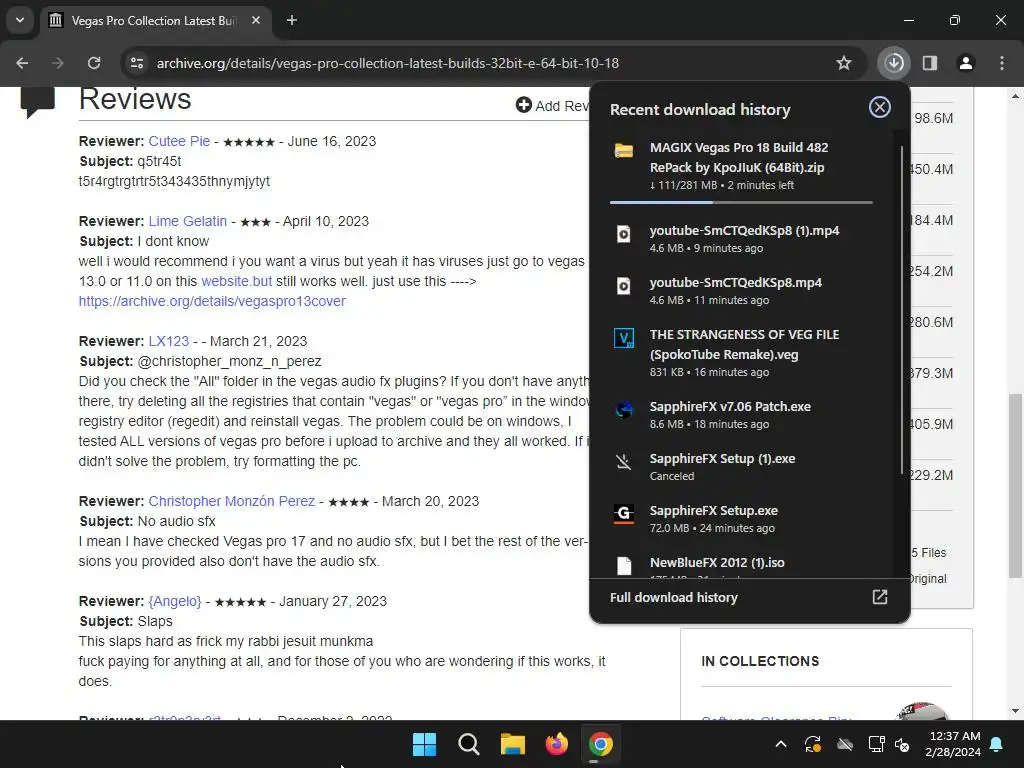Screen dimensions: 1024x768
Task: Click the Chrome taskbar icon
Action: coord(601,744)
